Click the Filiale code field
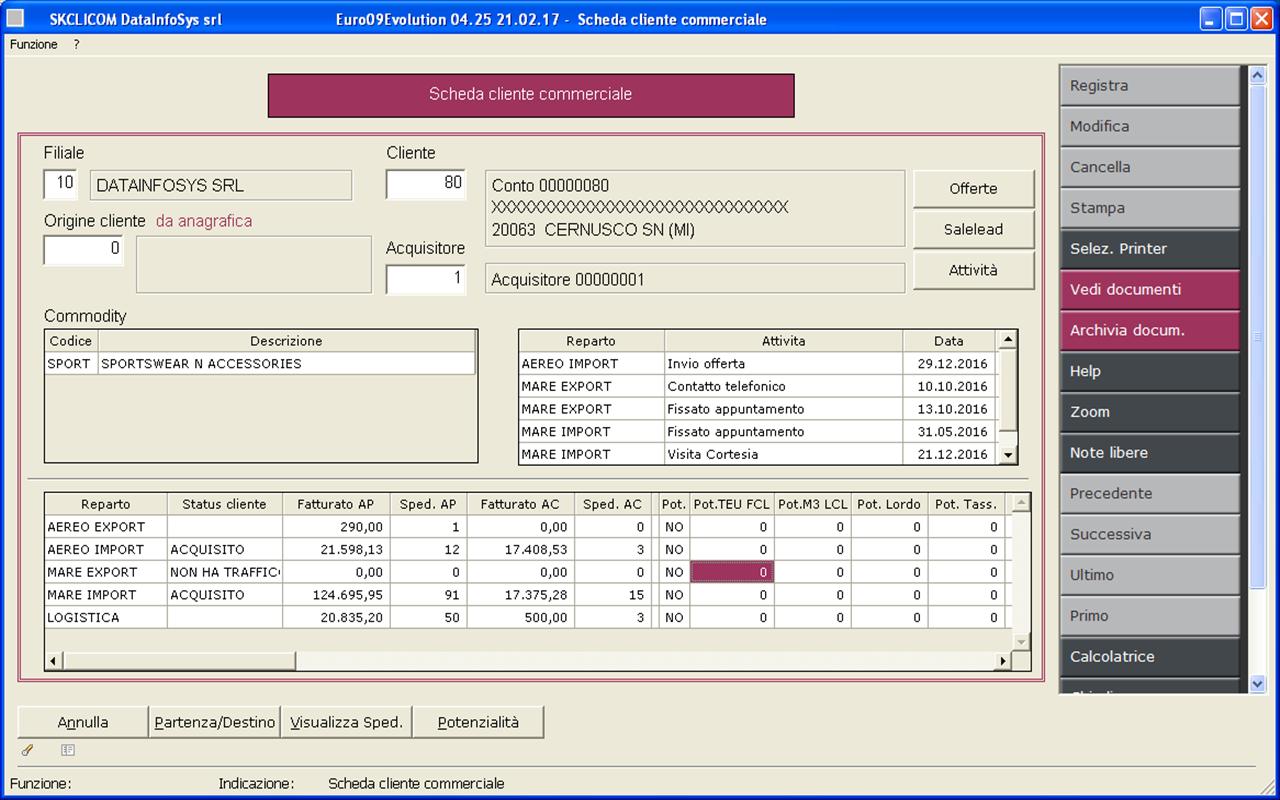 click(x=61, y=184)
